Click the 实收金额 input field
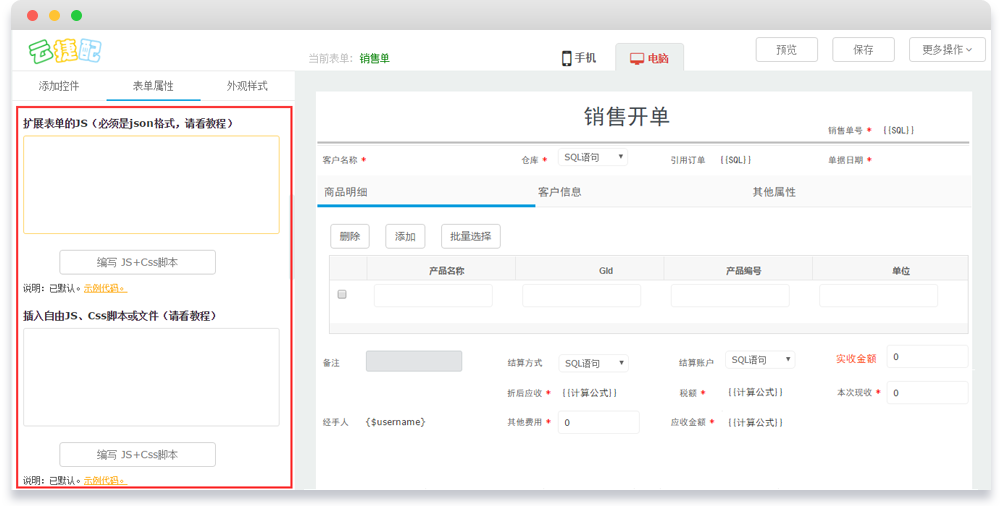Viewport: 1003px width, 506px height. [x=926, y=357]
